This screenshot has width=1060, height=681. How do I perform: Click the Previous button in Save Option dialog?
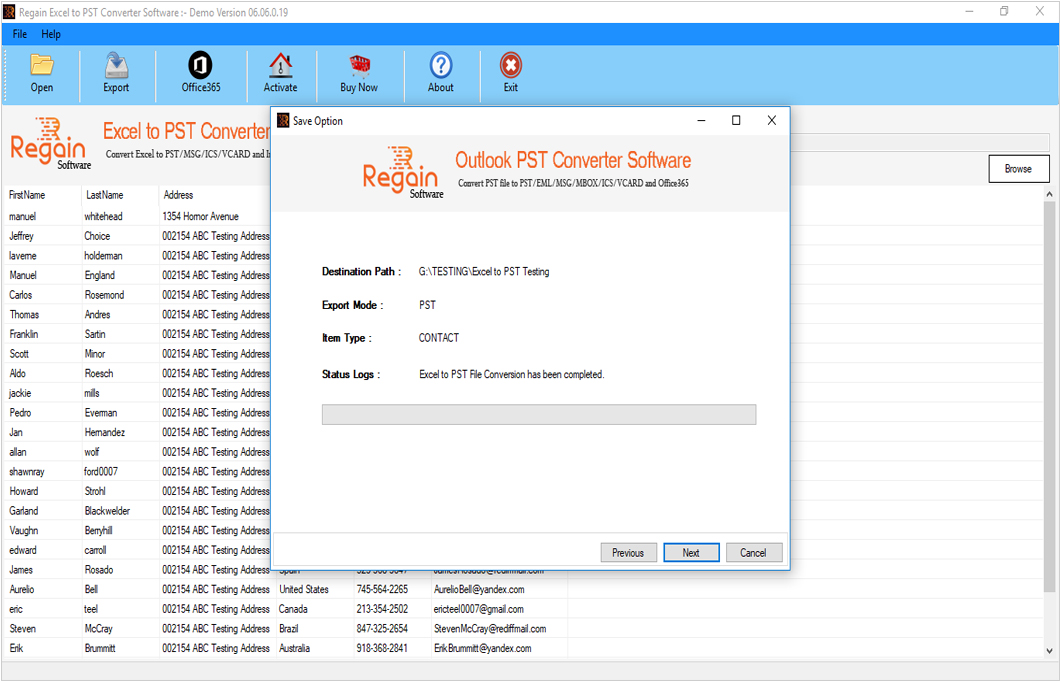tap(628, 552)
